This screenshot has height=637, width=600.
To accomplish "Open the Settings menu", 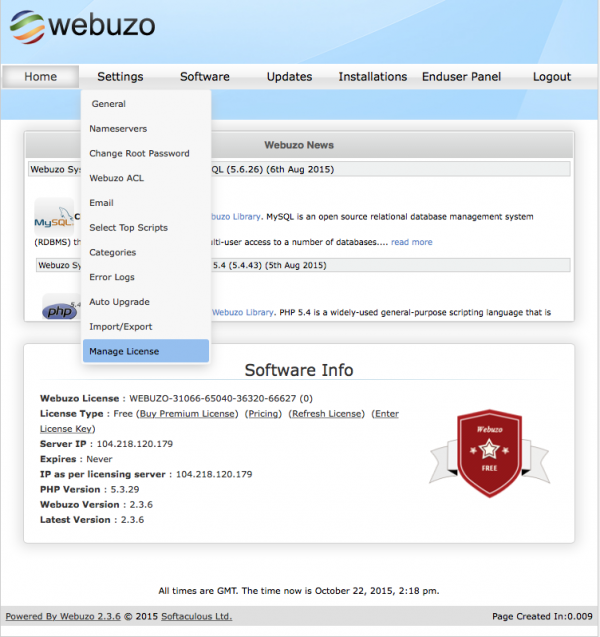I will 120,77.
